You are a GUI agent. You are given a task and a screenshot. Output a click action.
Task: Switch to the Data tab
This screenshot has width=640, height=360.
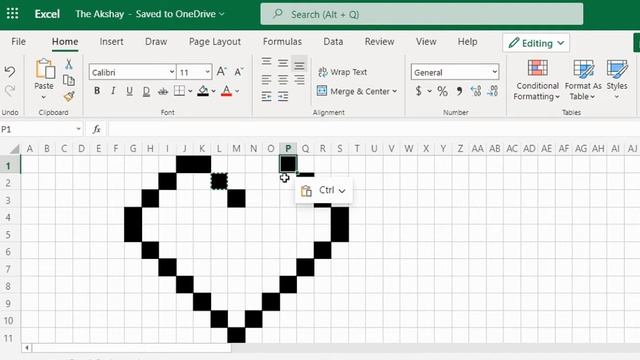[333, 42]
